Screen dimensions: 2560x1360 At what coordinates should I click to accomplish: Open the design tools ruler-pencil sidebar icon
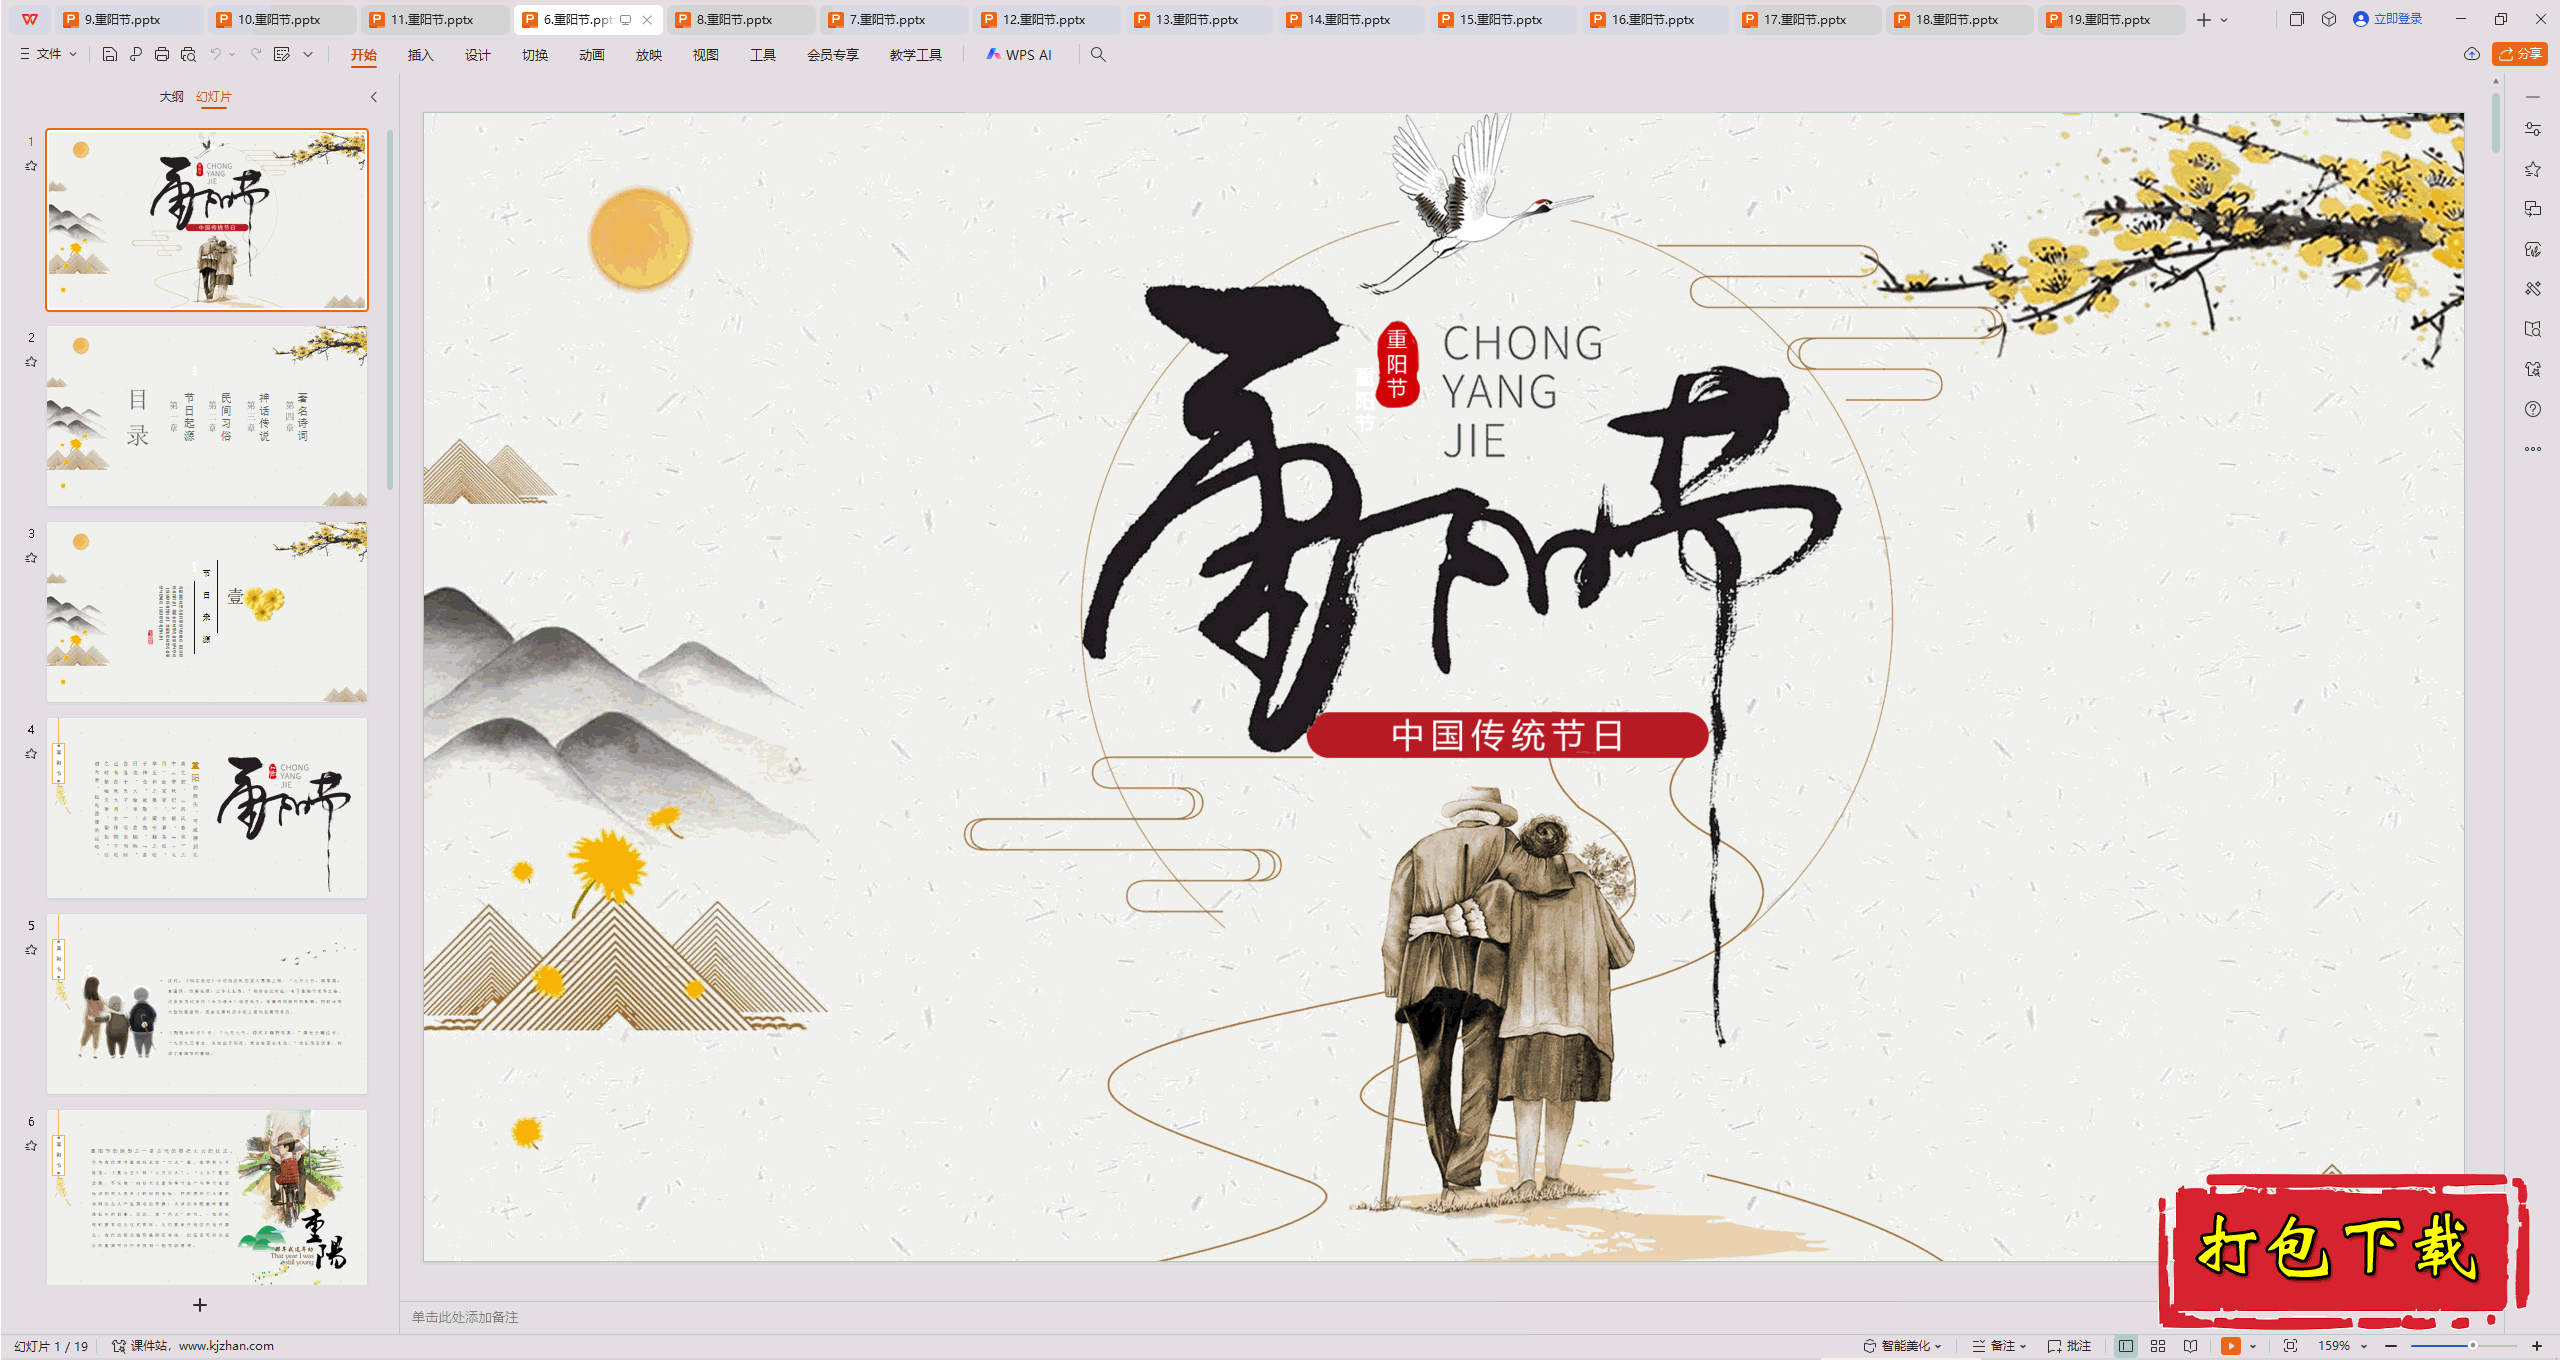coord(2533,289)
